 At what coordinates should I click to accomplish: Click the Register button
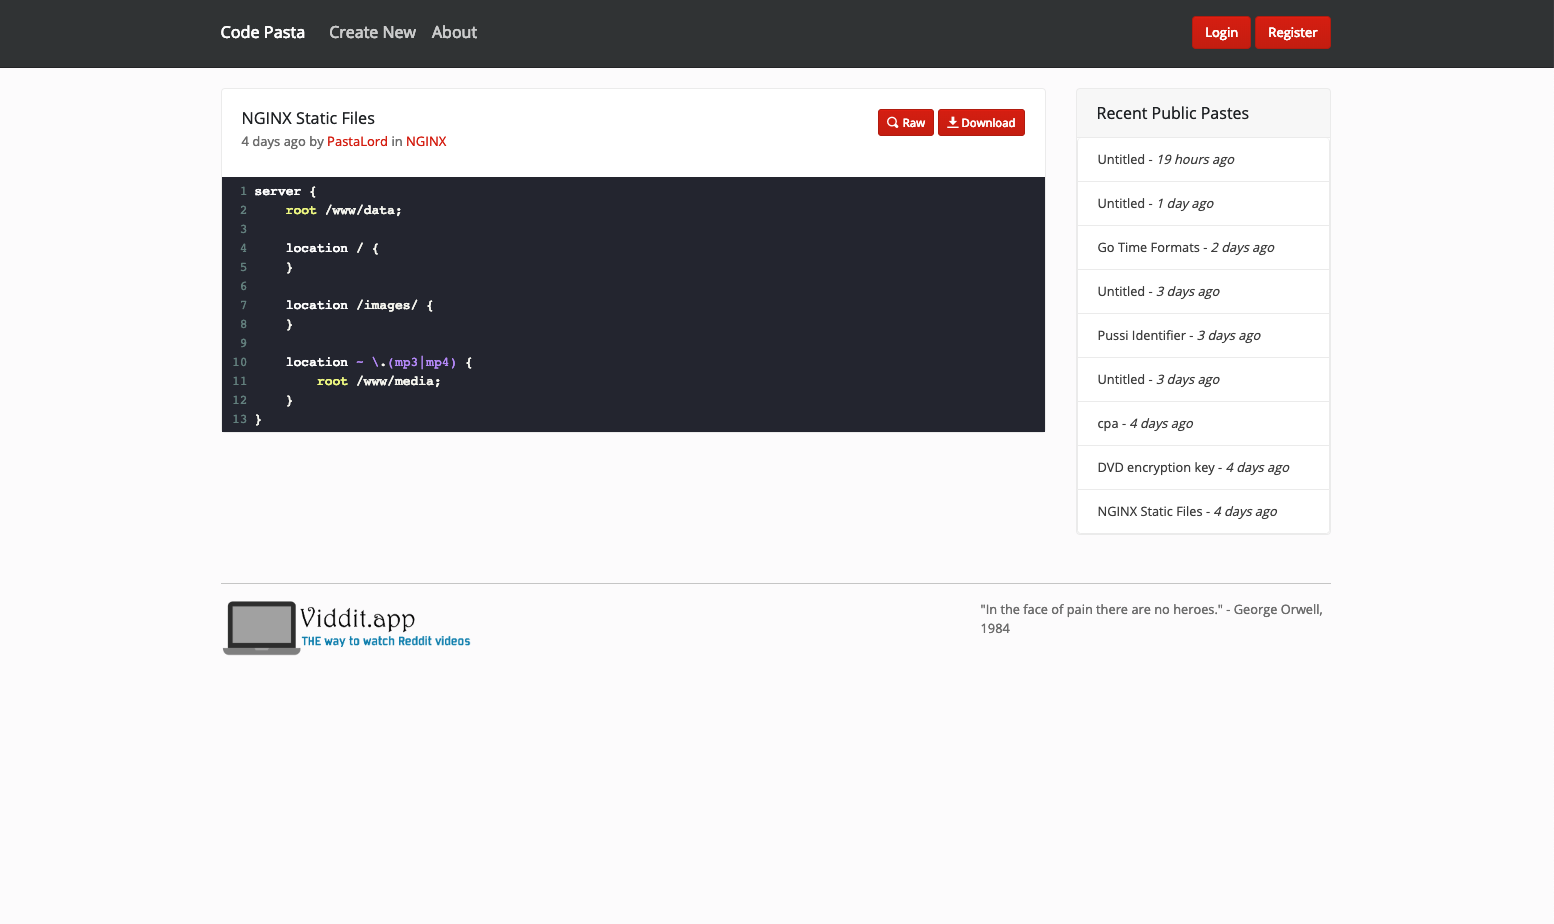point(1292,32)
